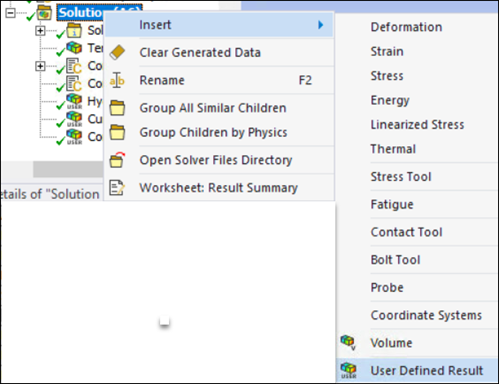
Task: Select the Hy user-defined result tree item
Action: click(84, 101)
